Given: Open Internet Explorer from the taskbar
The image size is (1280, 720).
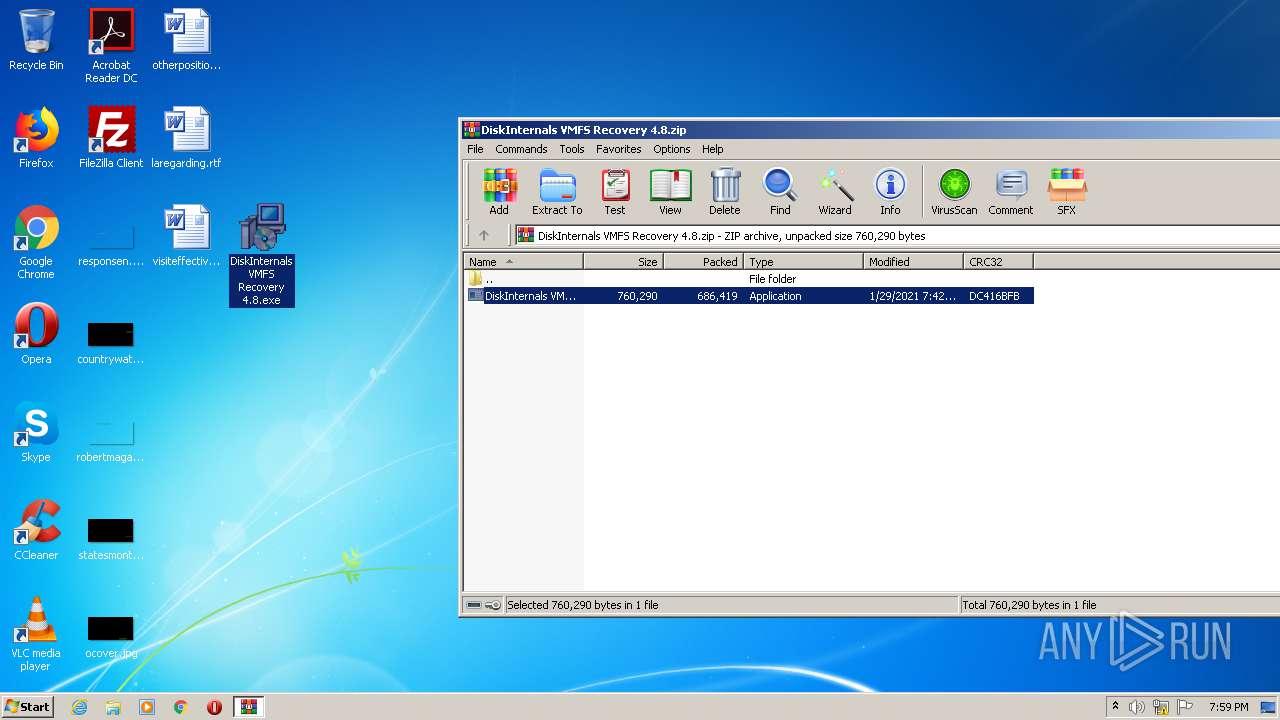Looking at the screenshot, I should click(79, 707).
